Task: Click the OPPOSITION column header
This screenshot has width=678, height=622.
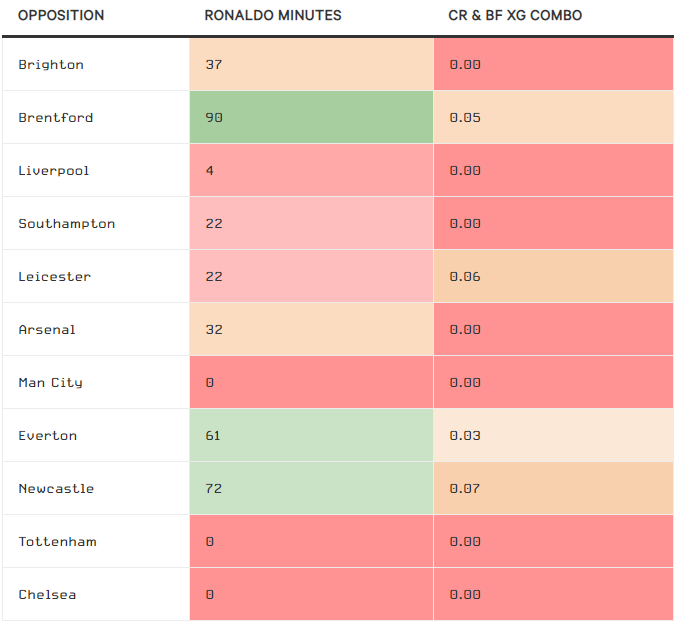Action: pos(61,16)
